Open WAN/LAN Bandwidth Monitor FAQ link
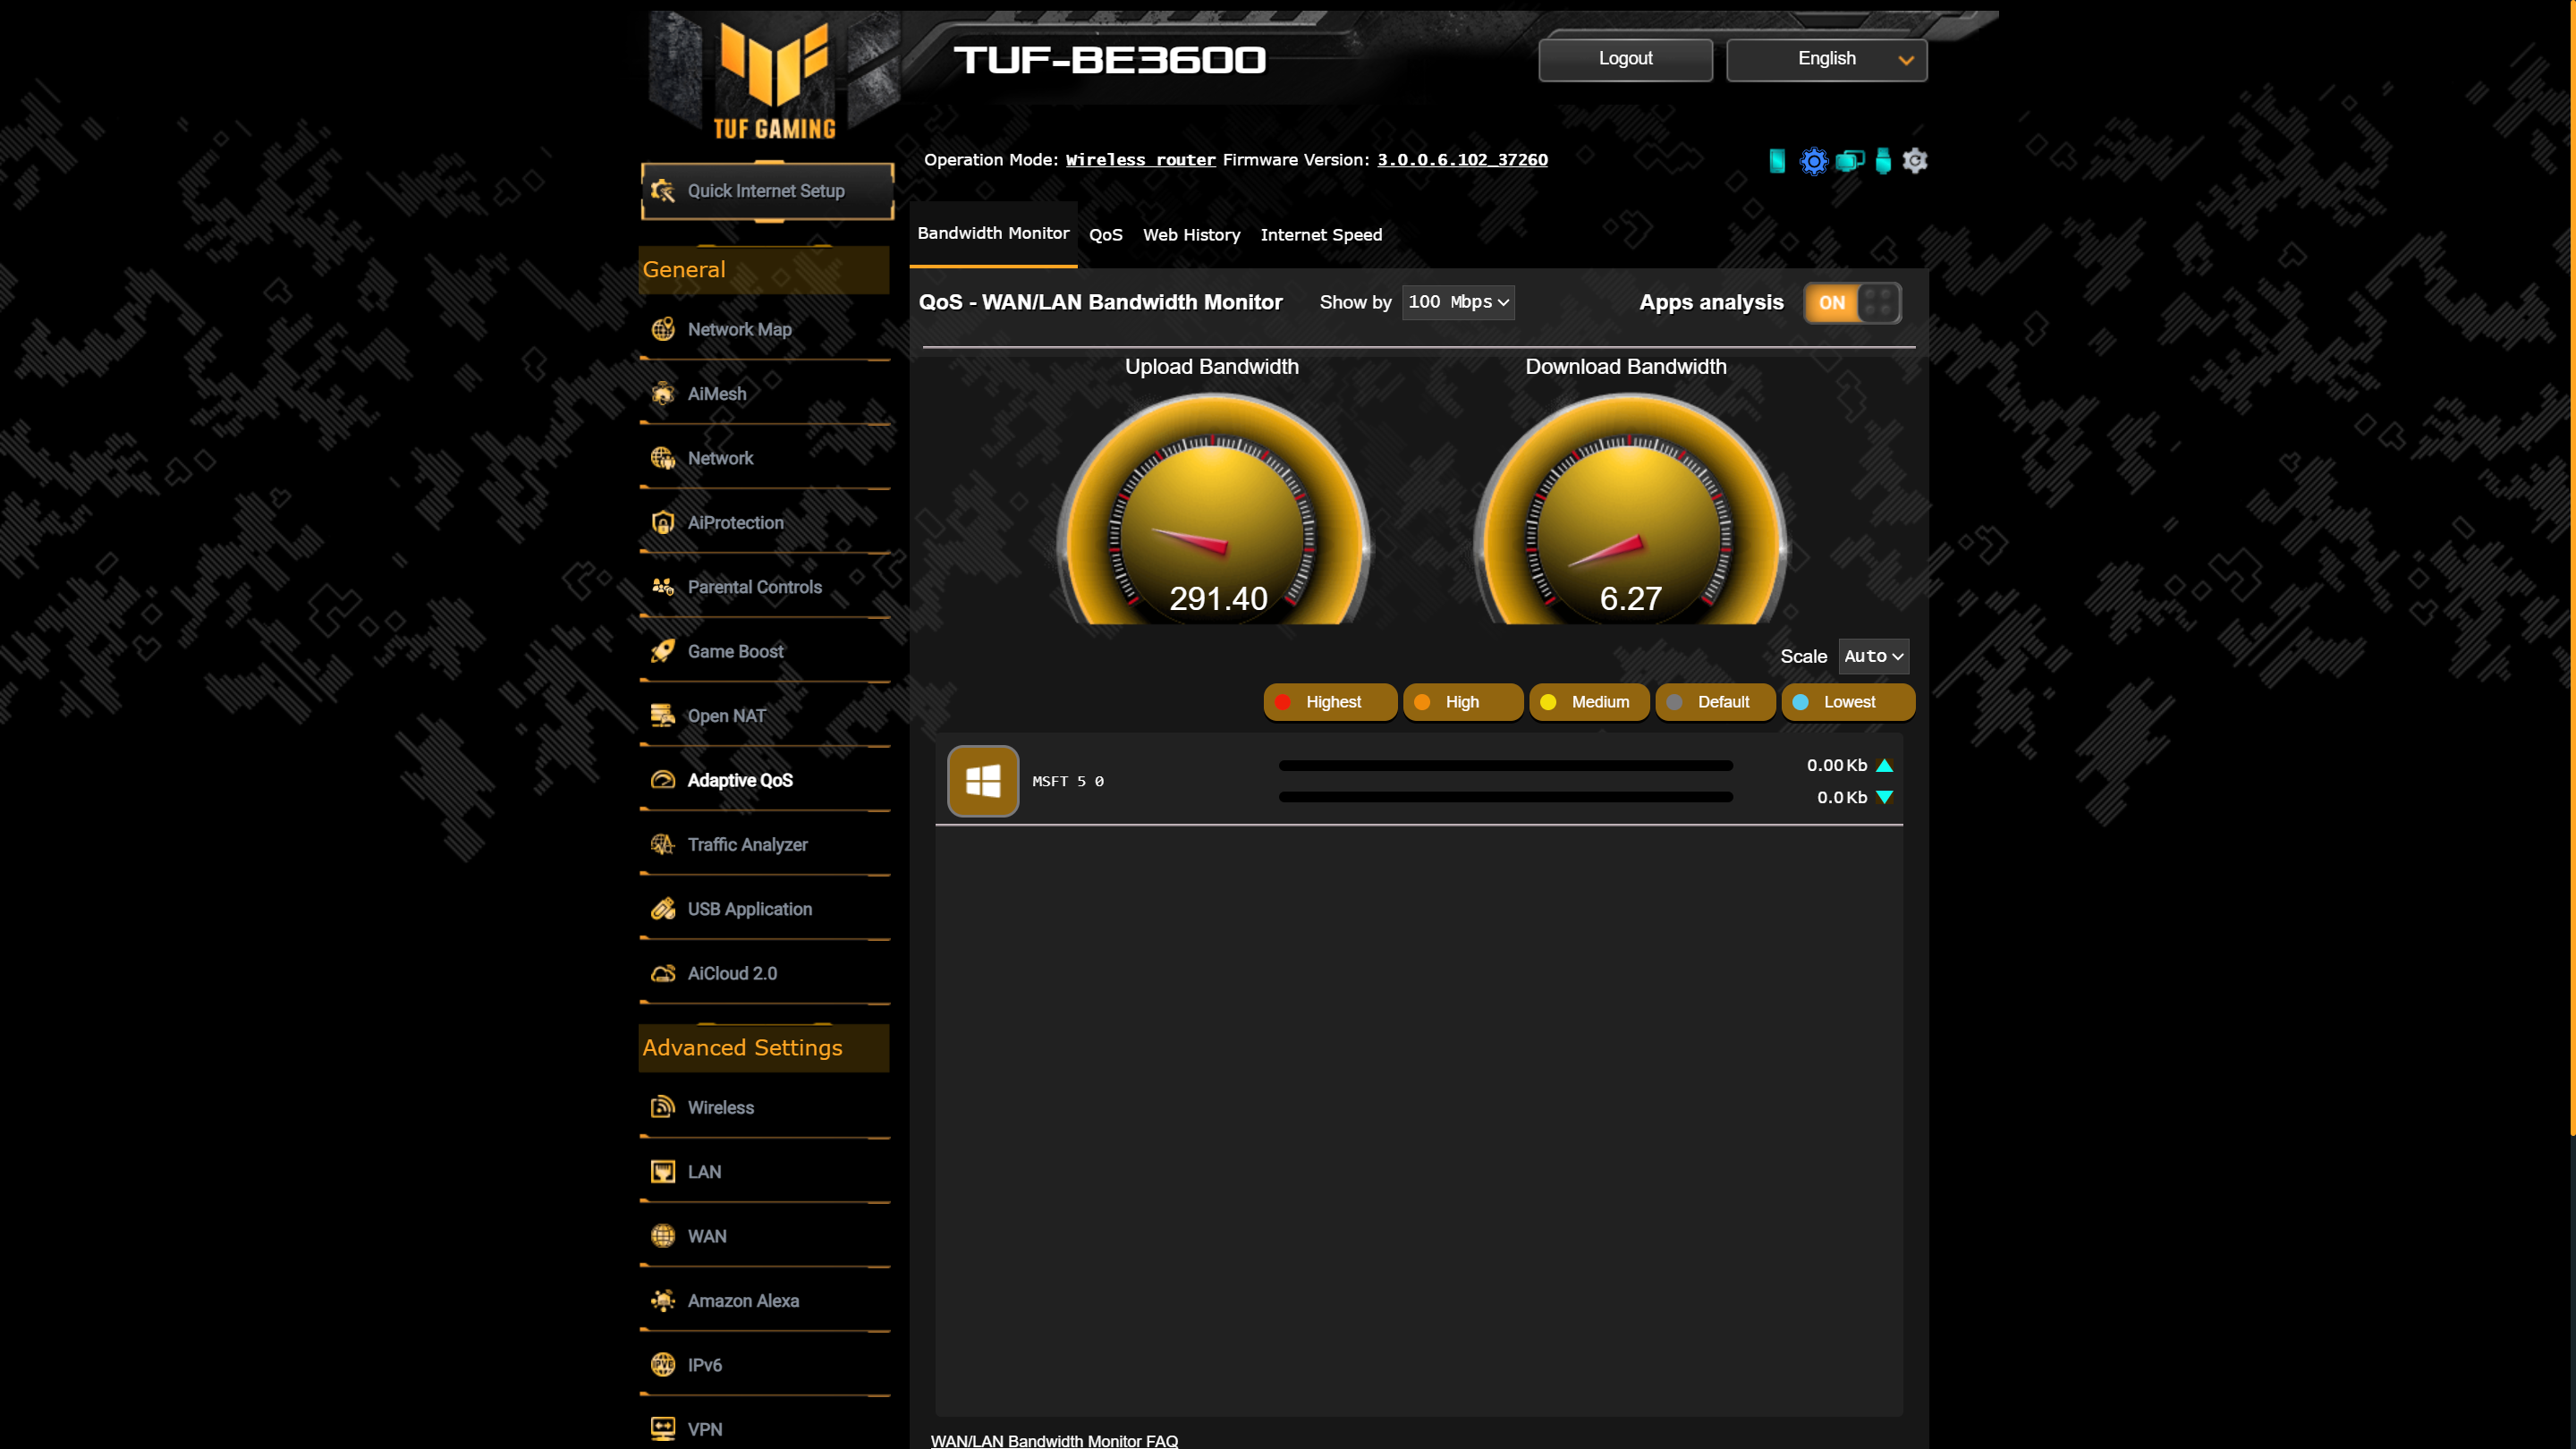 (1055, 1442)
